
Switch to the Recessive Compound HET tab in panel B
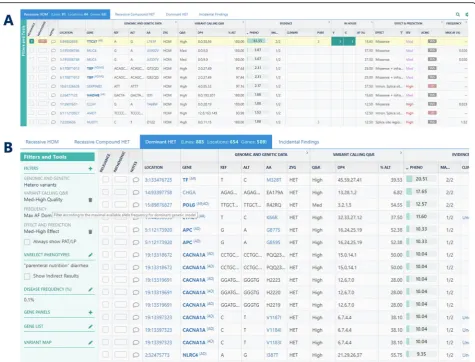pos(102,142)
